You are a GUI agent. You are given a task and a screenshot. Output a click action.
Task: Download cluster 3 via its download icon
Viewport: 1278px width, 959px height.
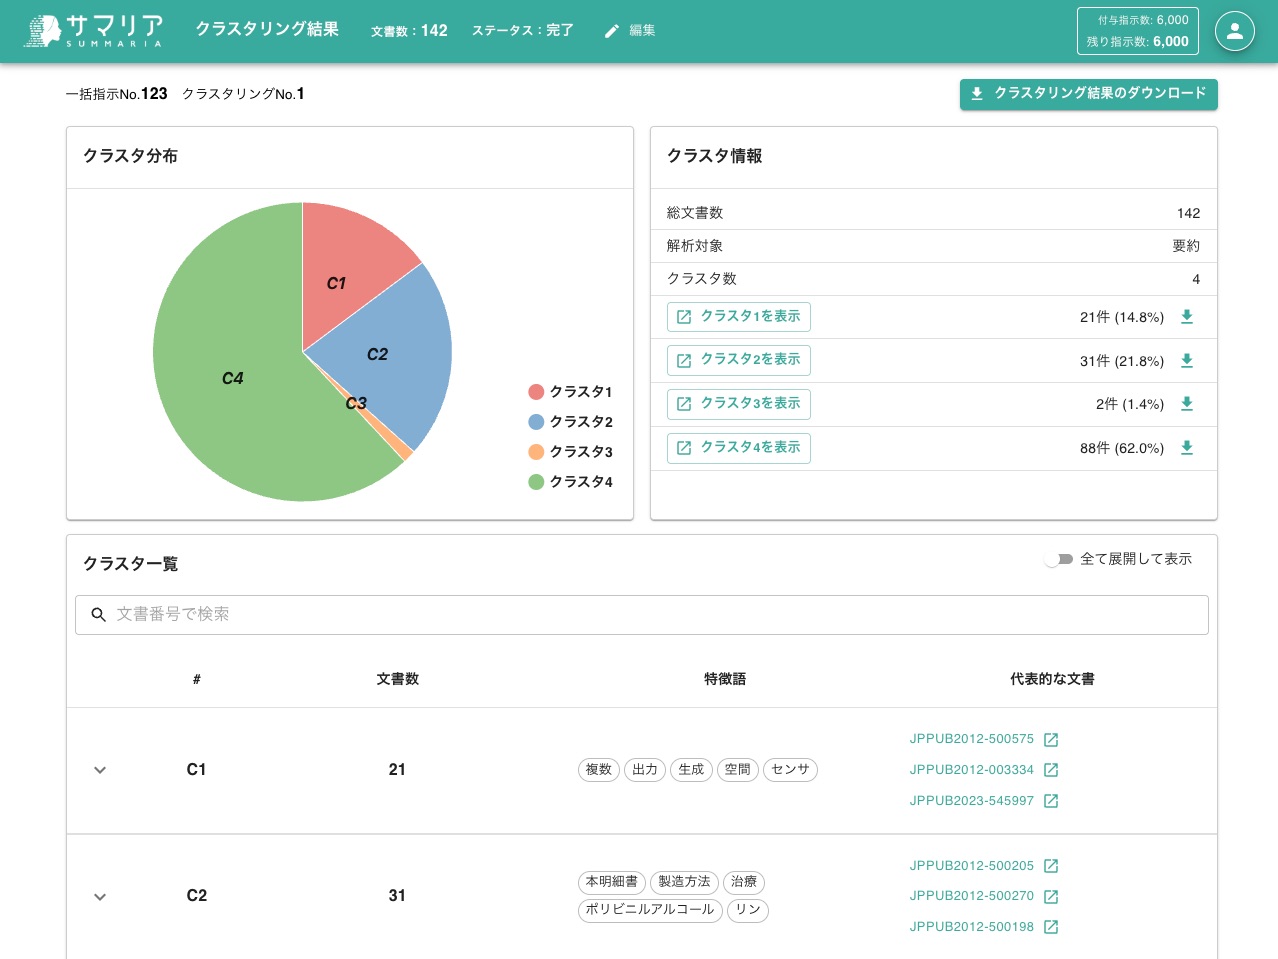pyautogui.click(x=1187, y=404)
